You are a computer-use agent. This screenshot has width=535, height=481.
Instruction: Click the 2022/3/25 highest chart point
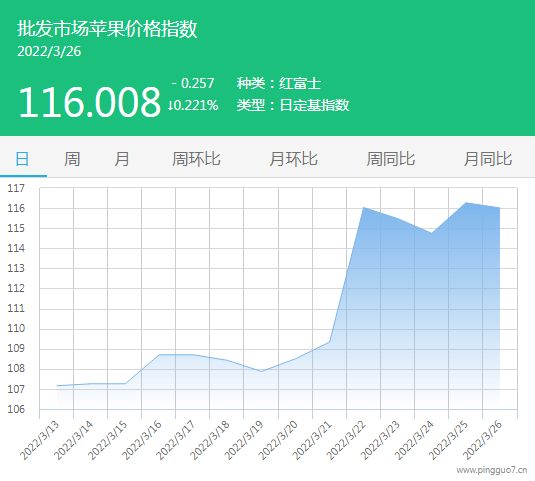(466, 203)
